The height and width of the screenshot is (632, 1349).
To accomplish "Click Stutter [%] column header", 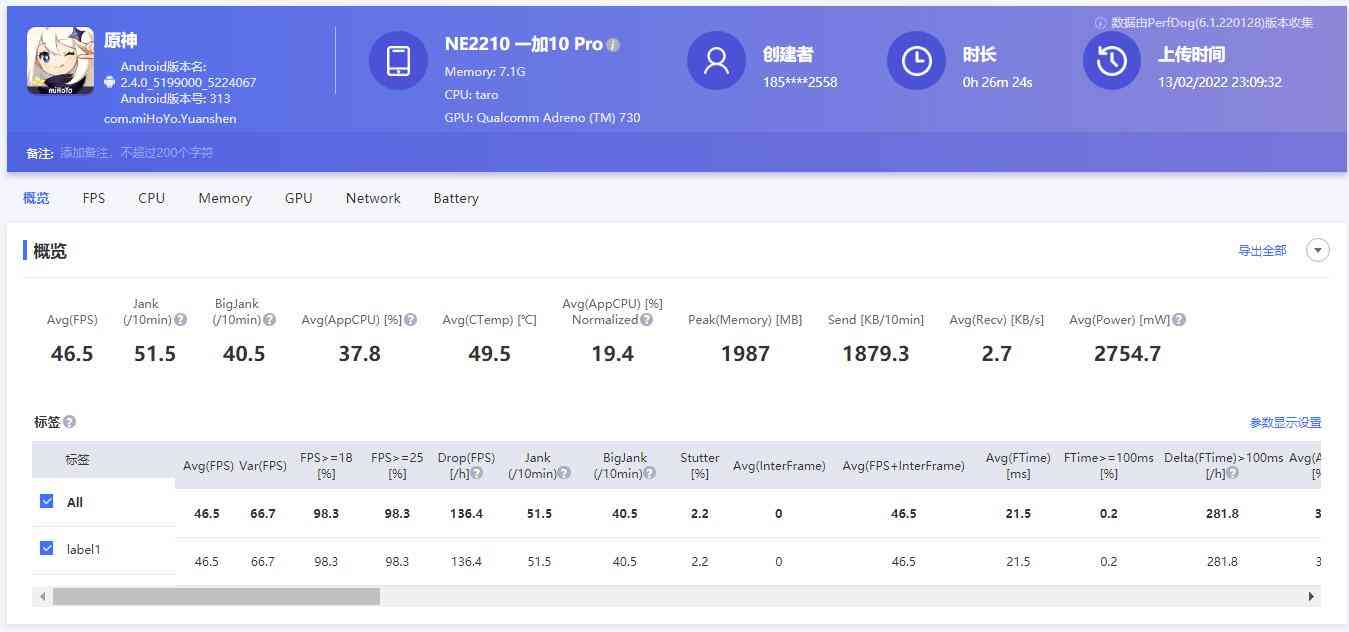I will (x=700, y=465).
